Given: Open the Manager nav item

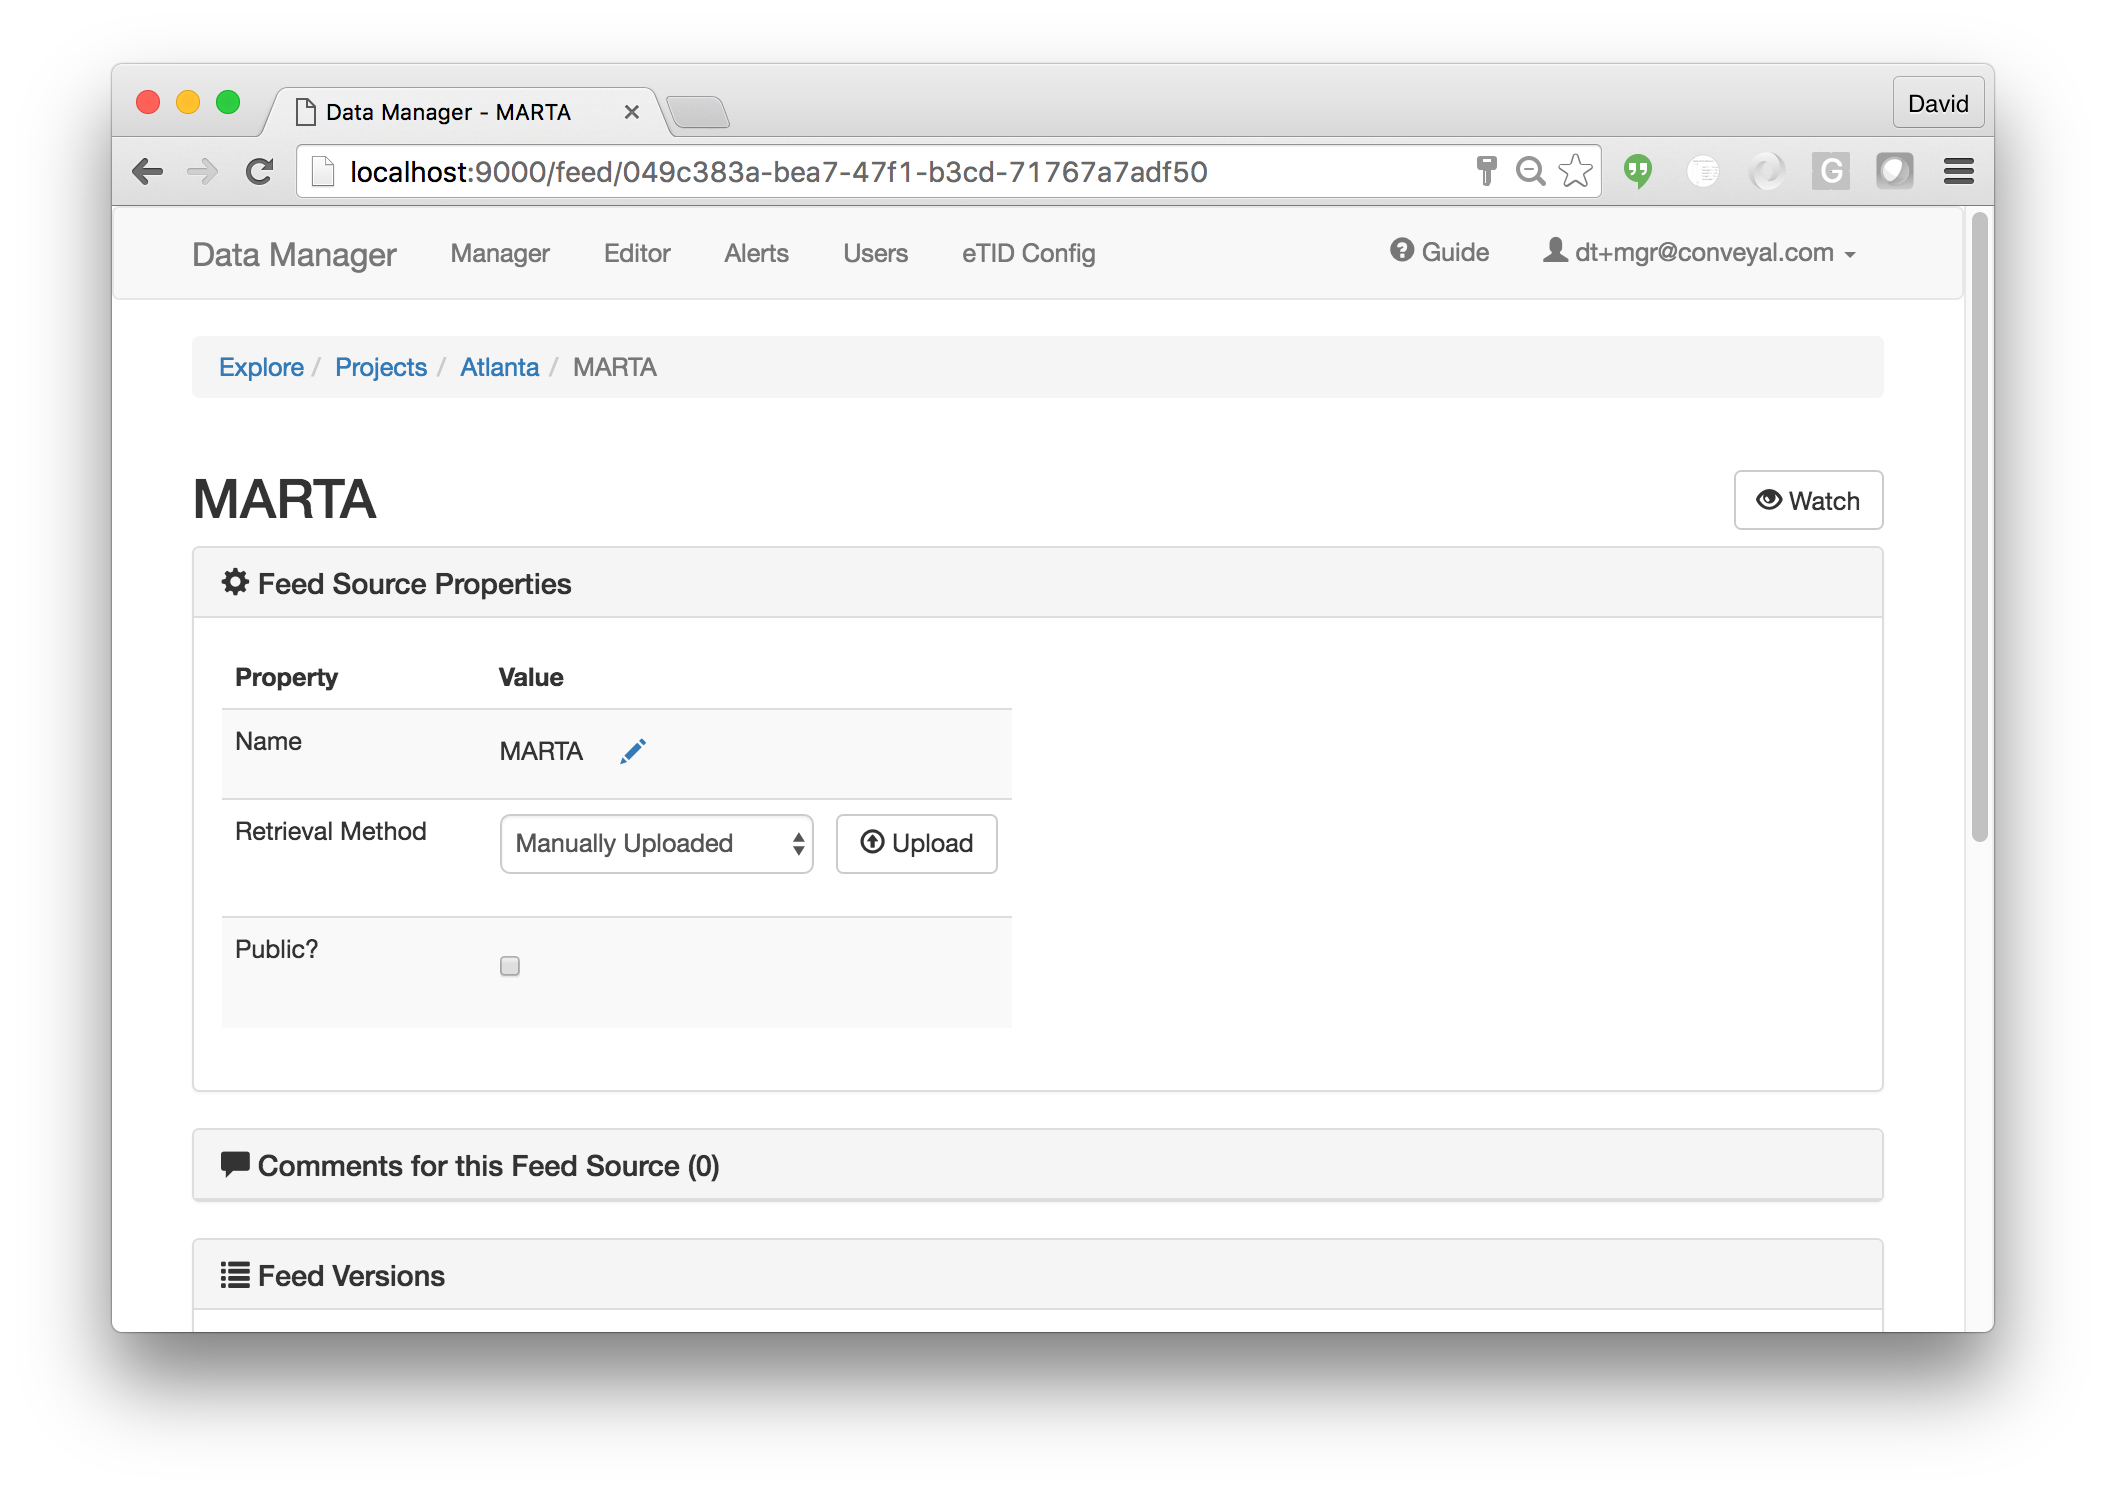Looking at the screenshot, I should tap(500, 253).
